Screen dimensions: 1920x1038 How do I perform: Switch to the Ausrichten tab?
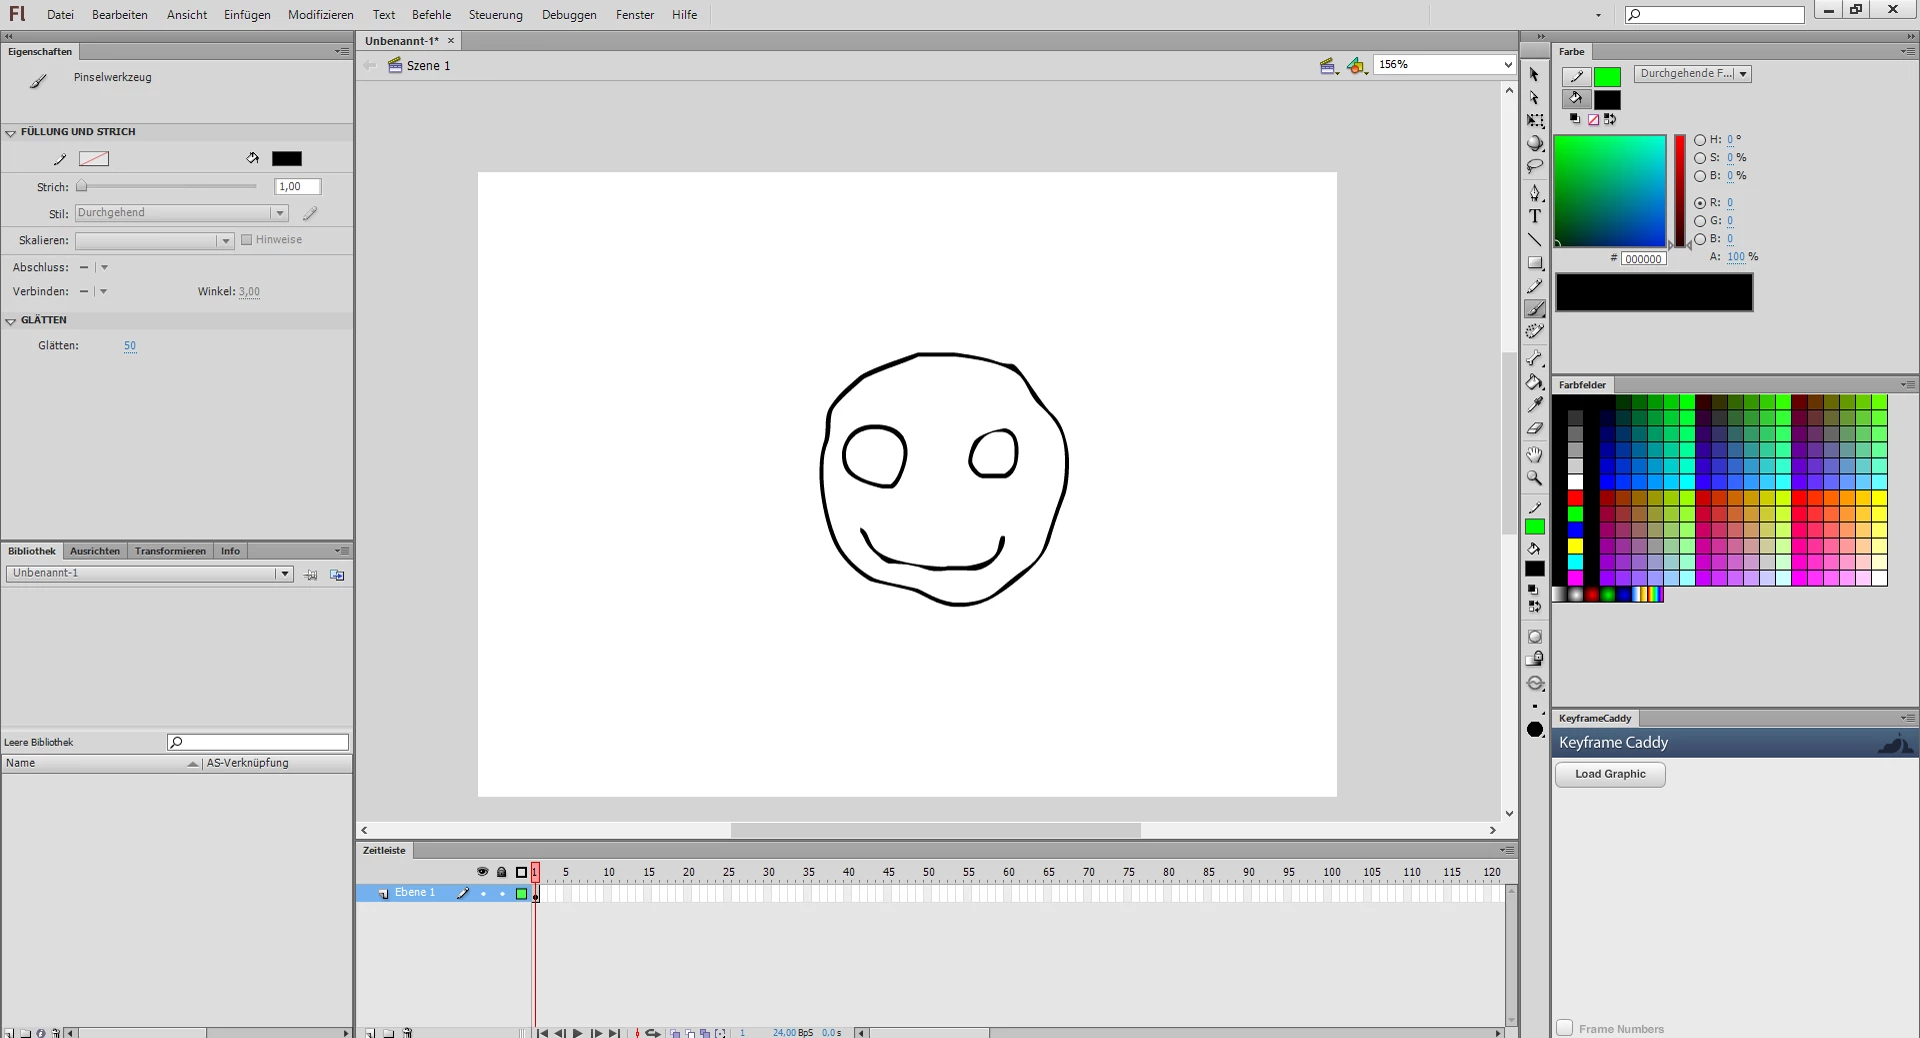(95, 551)
